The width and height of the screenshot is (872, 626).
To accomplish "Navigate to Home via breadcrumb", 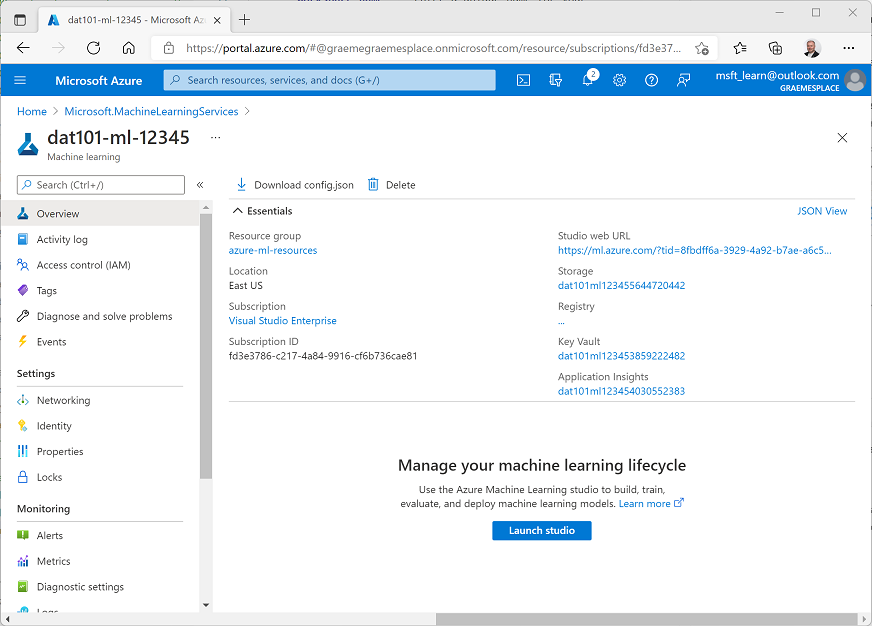I will [31, 111].
